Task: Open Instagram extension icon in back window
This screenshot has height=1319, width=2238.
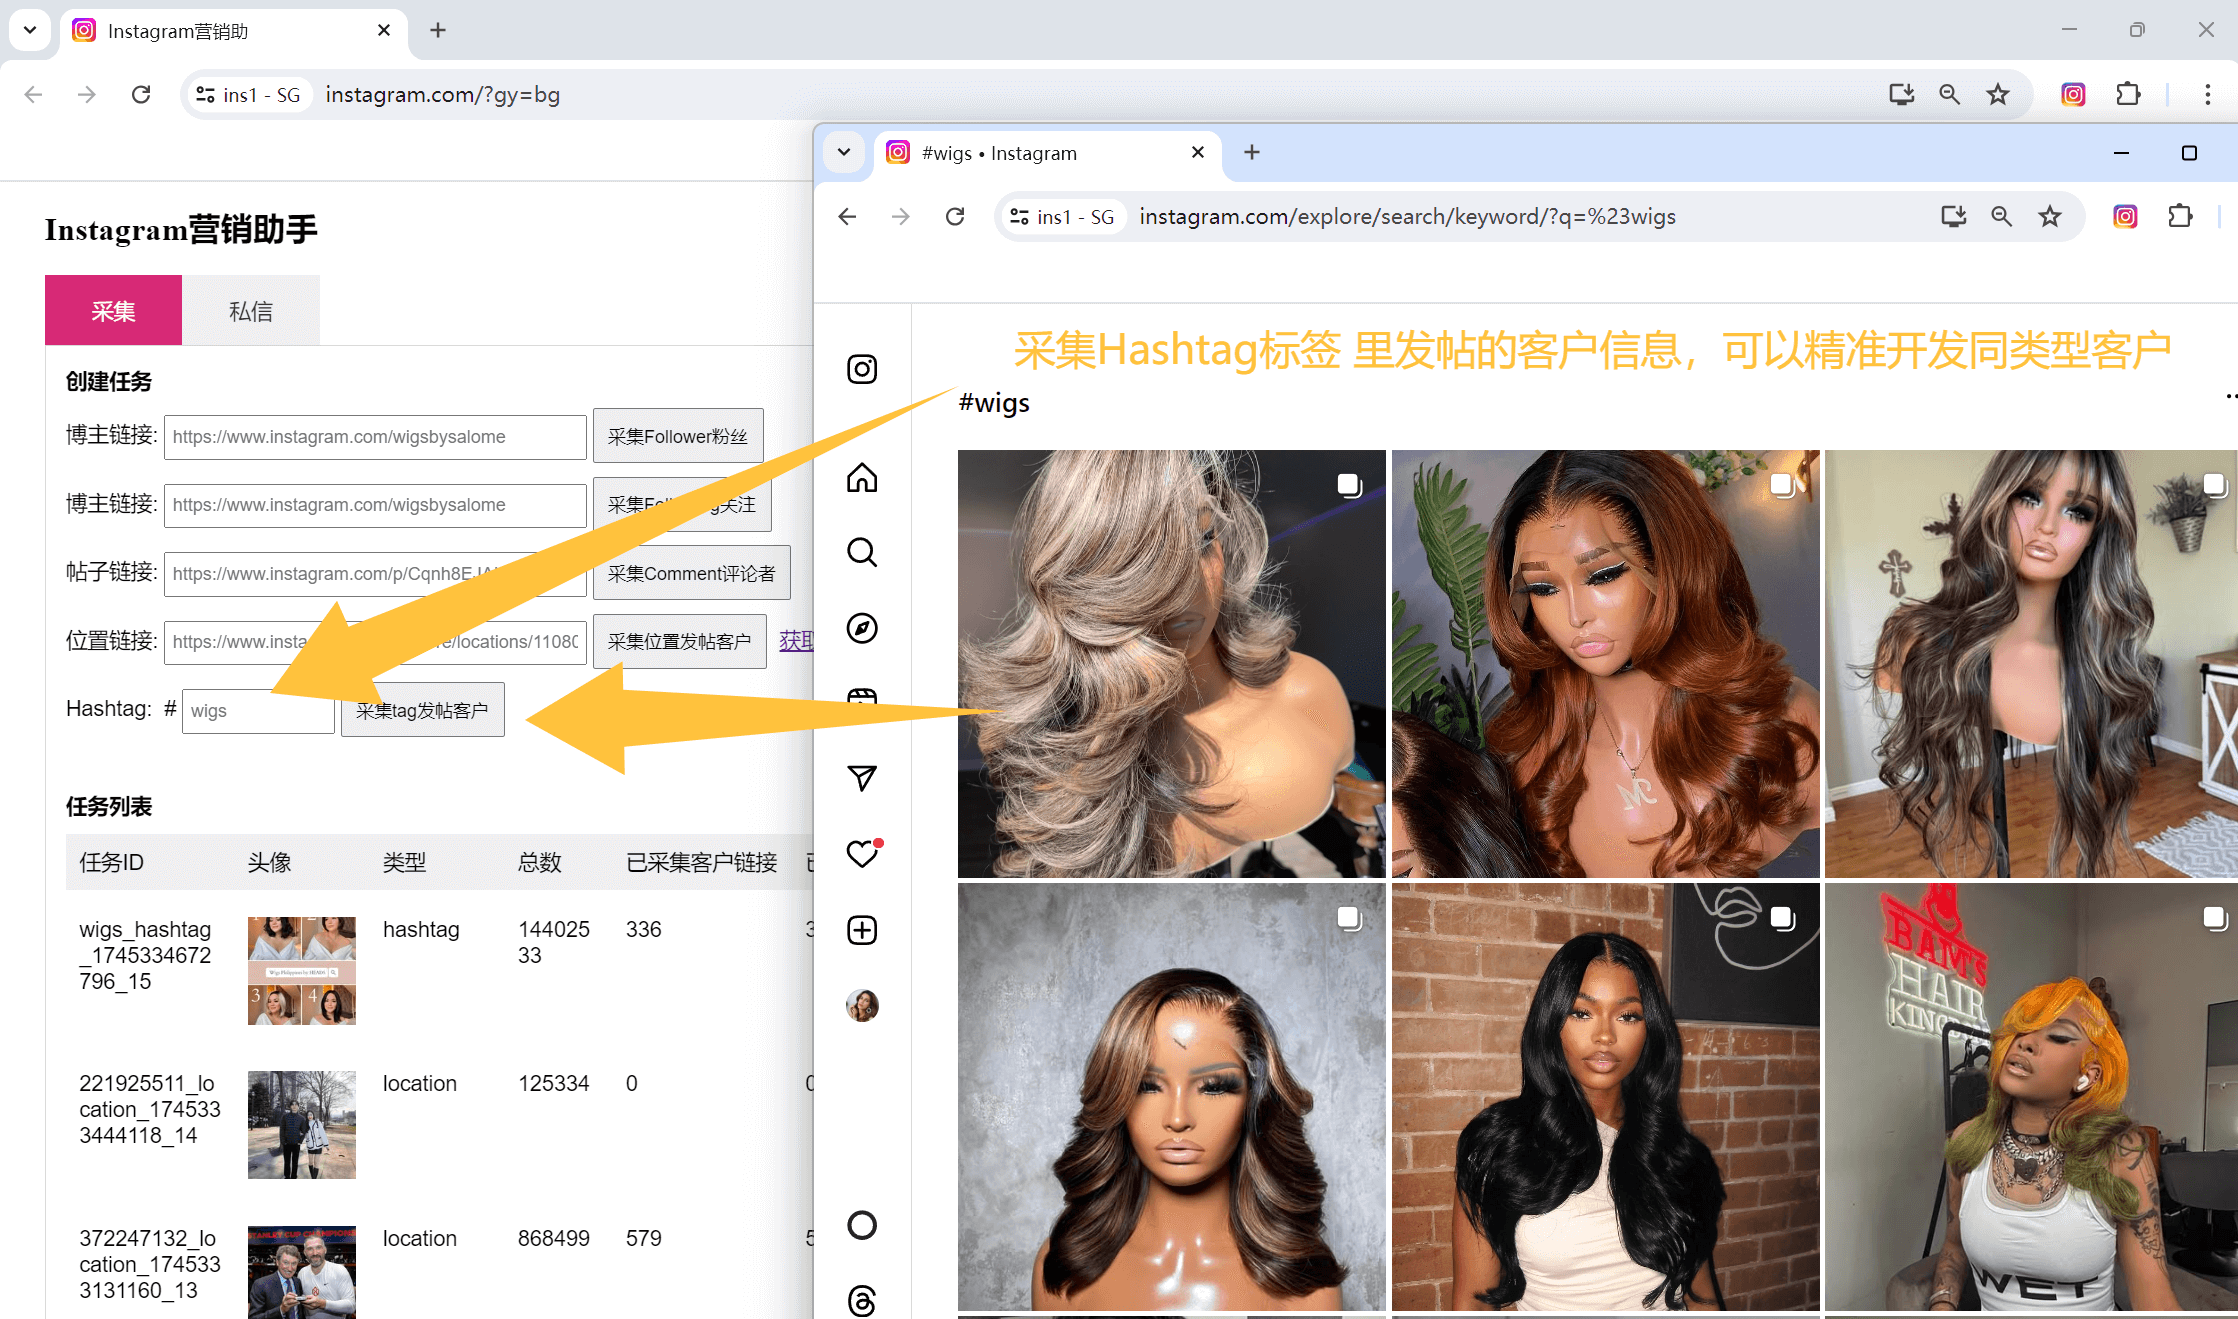Action: [x=2073, y=94]
